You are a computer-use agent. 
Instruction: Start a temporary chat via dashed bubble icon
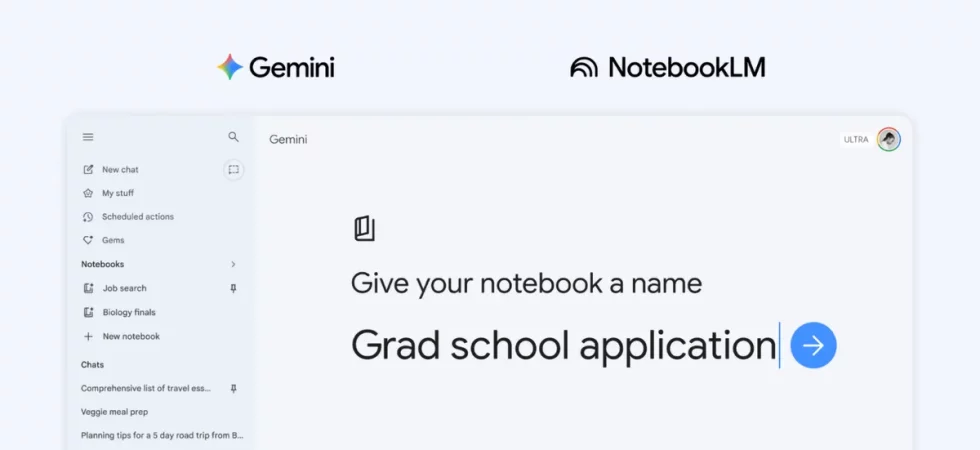233,170
